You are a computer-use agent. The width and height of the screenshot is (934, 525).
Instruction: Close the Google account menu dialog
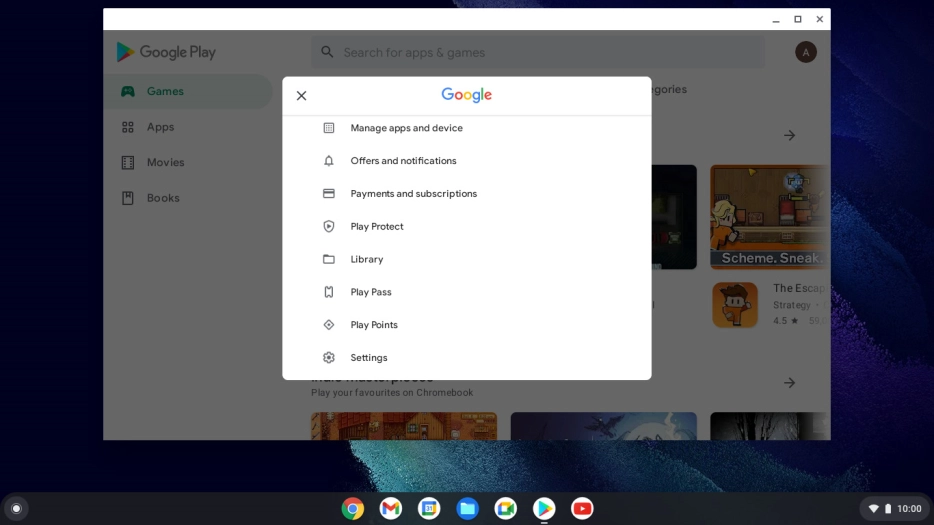(x=301, y=95)
